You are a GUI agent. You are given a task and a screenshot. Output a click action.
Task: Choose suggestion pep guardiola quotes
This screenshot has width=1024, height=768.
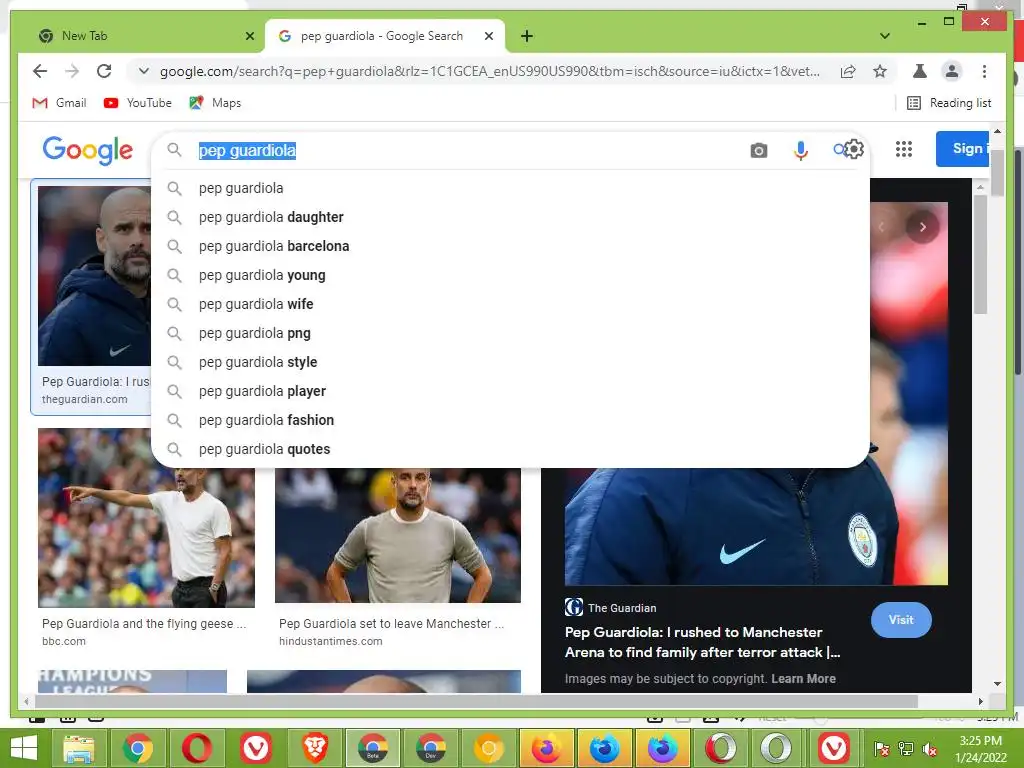pyautogui.click(x=510, y=449)
